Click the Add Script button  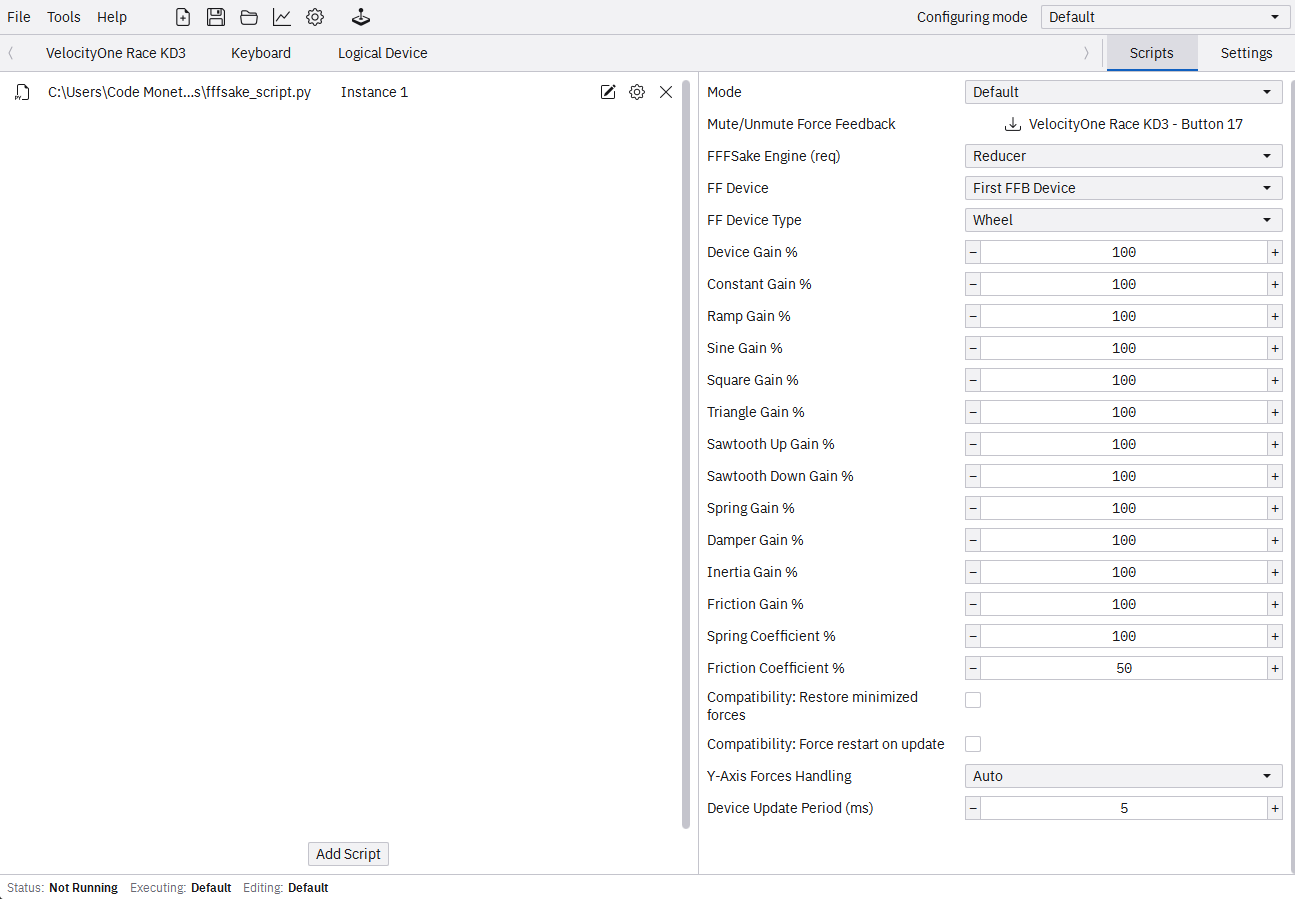[x=348, y=854]
